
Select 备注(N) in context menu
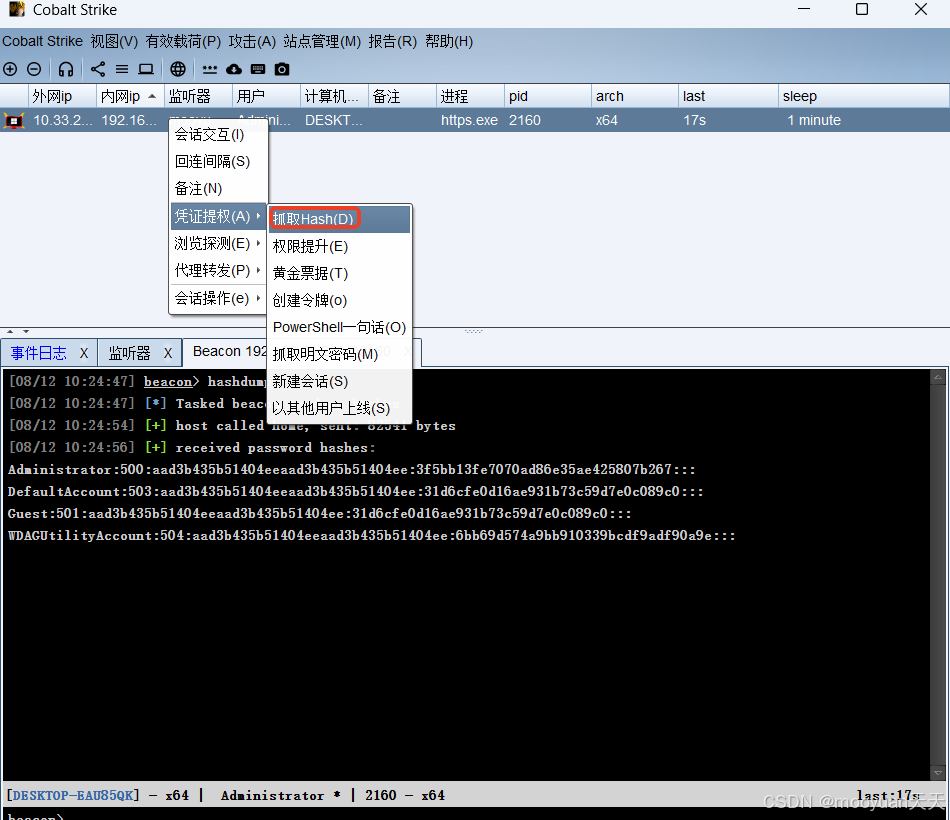pyautogui.click(x=218, y=189)
